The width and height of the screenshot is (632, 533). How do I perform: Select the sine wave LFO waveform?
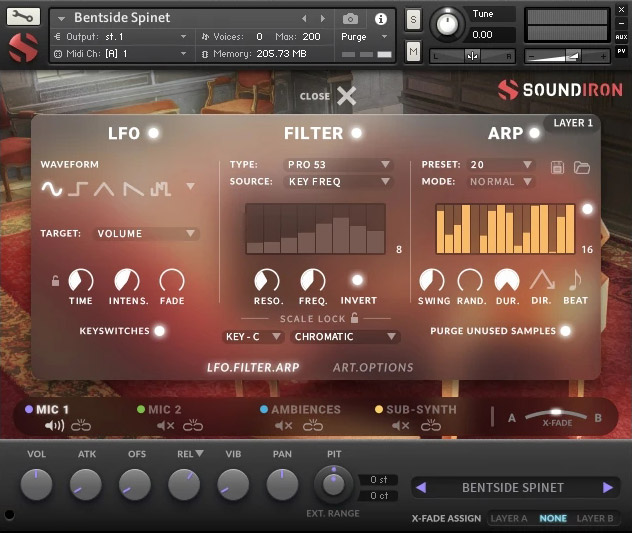(x=51, y=187)
